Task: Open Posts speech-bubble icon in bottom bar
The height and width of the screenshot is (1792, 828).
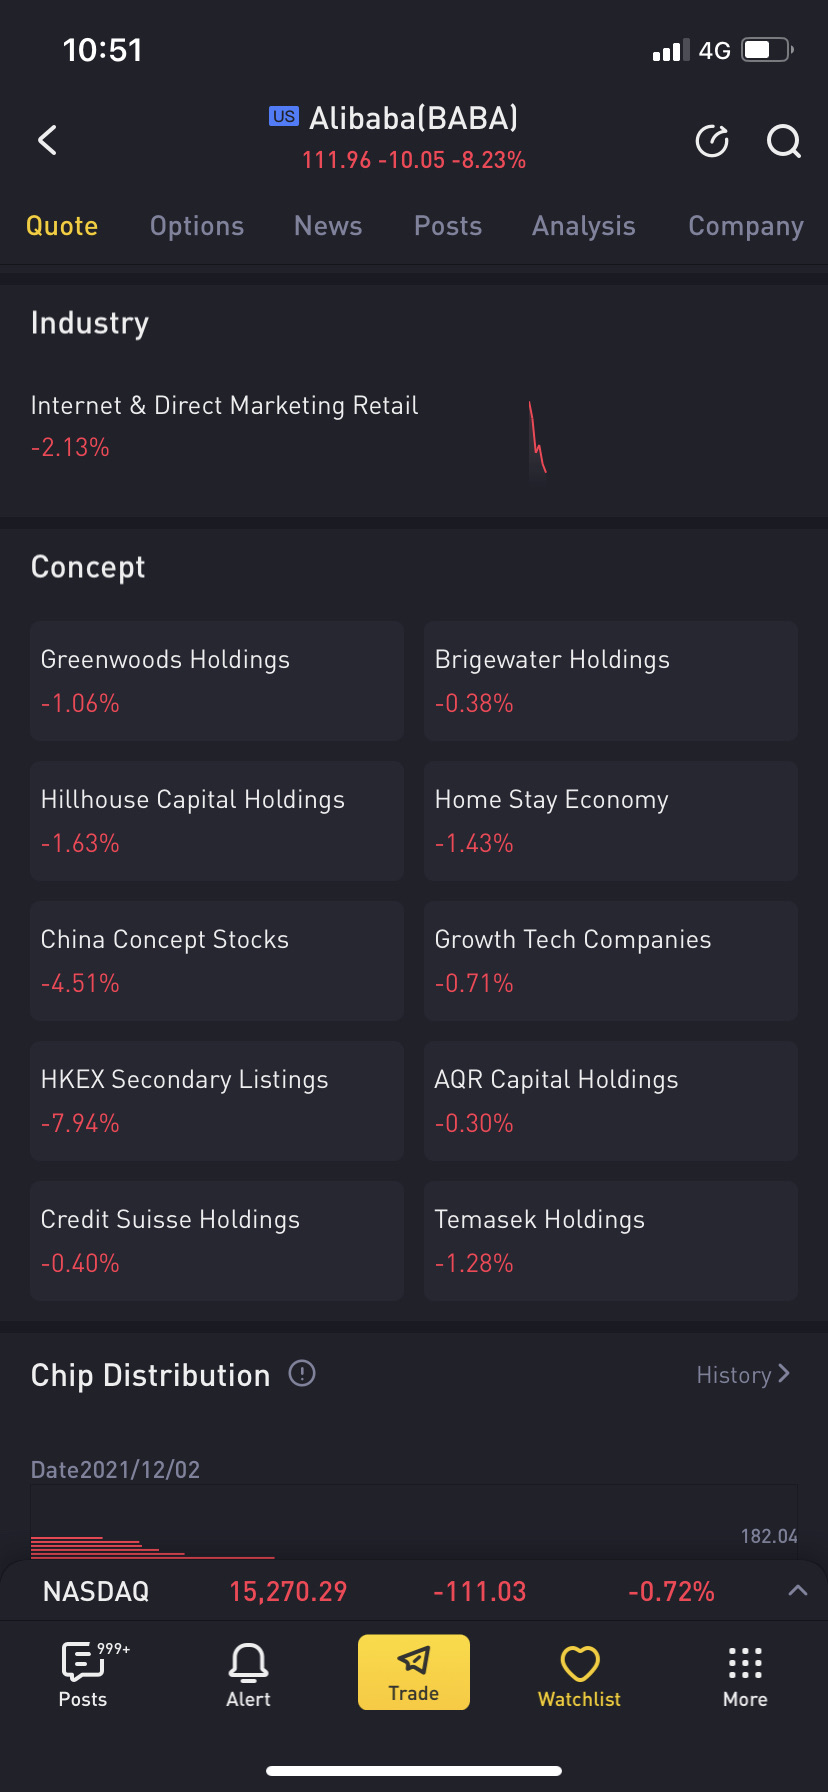Action: (x=83, y=1662)
